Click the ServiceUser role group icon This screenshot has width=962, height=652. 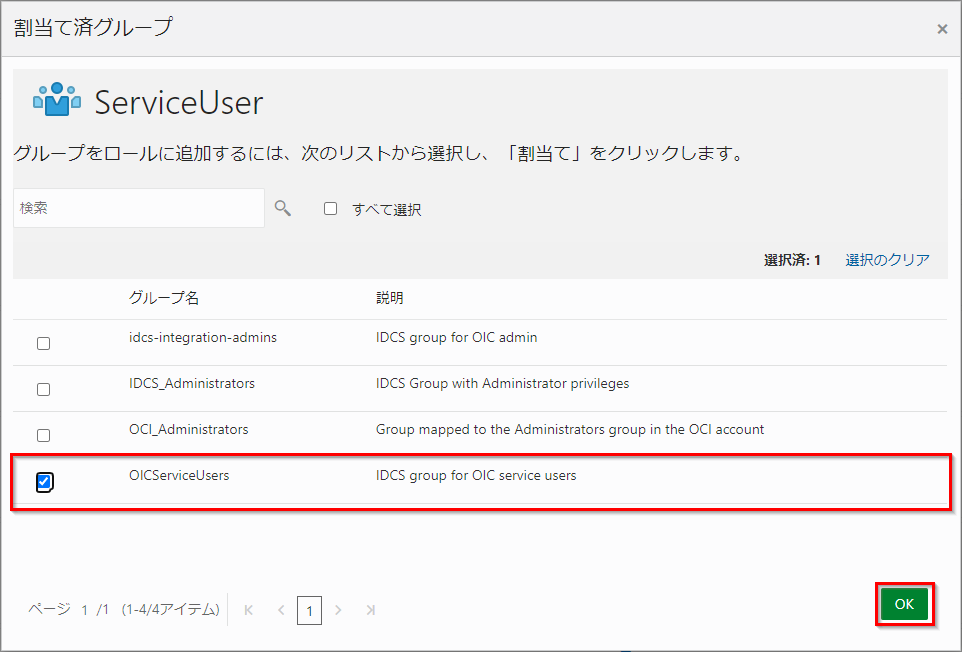click(57, 100)
